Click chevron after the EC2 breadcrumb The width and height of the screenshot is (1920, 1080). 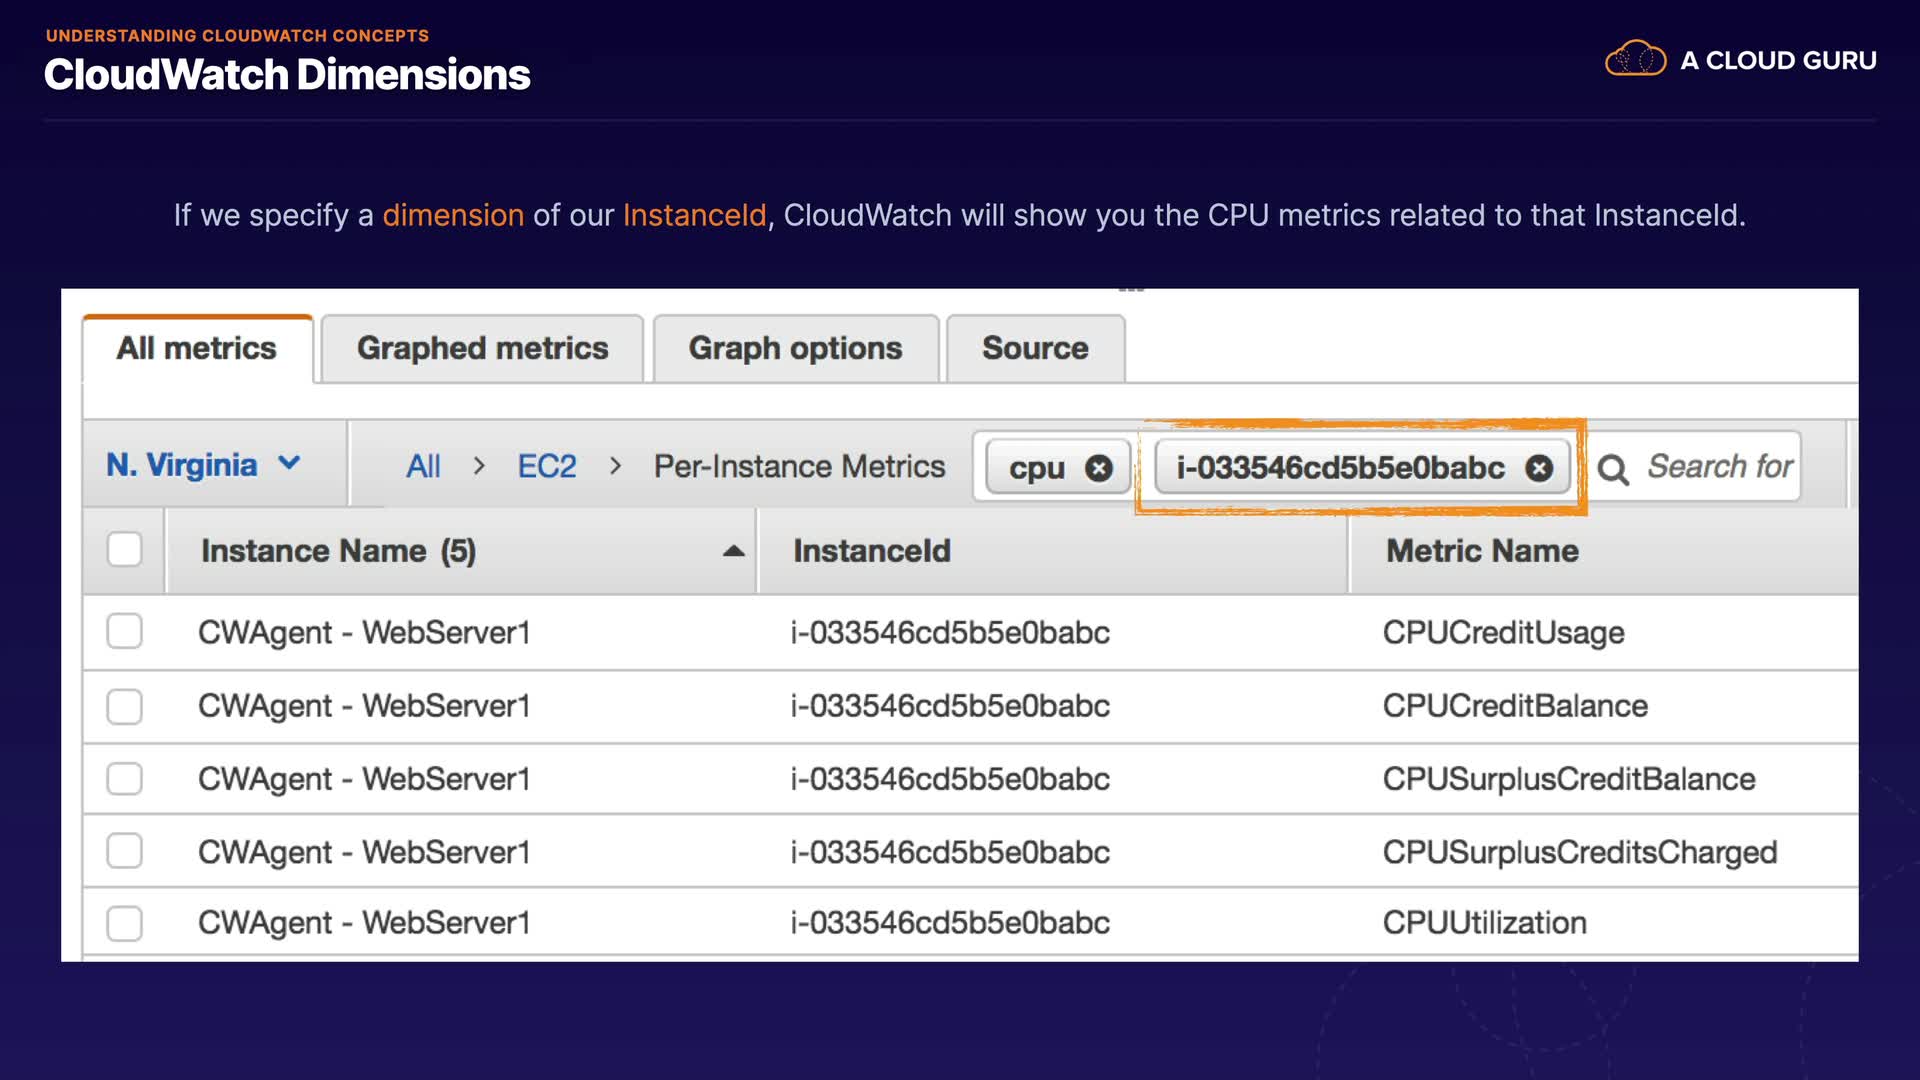(x=615, y=466)
